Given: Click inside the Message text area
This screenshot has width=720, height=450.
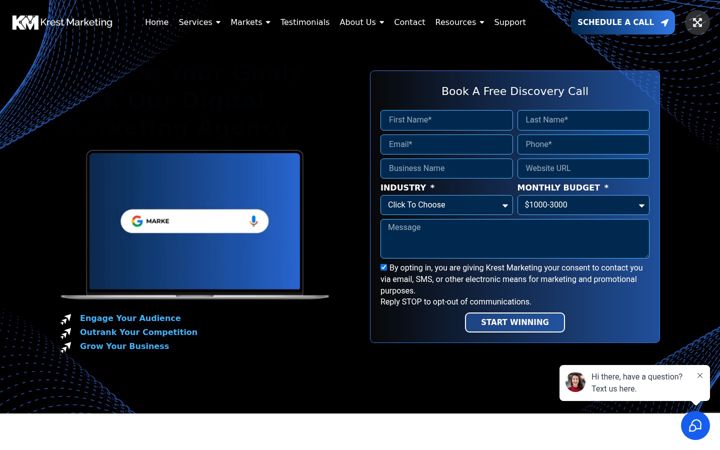Looking at the screenshot, I should pos(514,239).
